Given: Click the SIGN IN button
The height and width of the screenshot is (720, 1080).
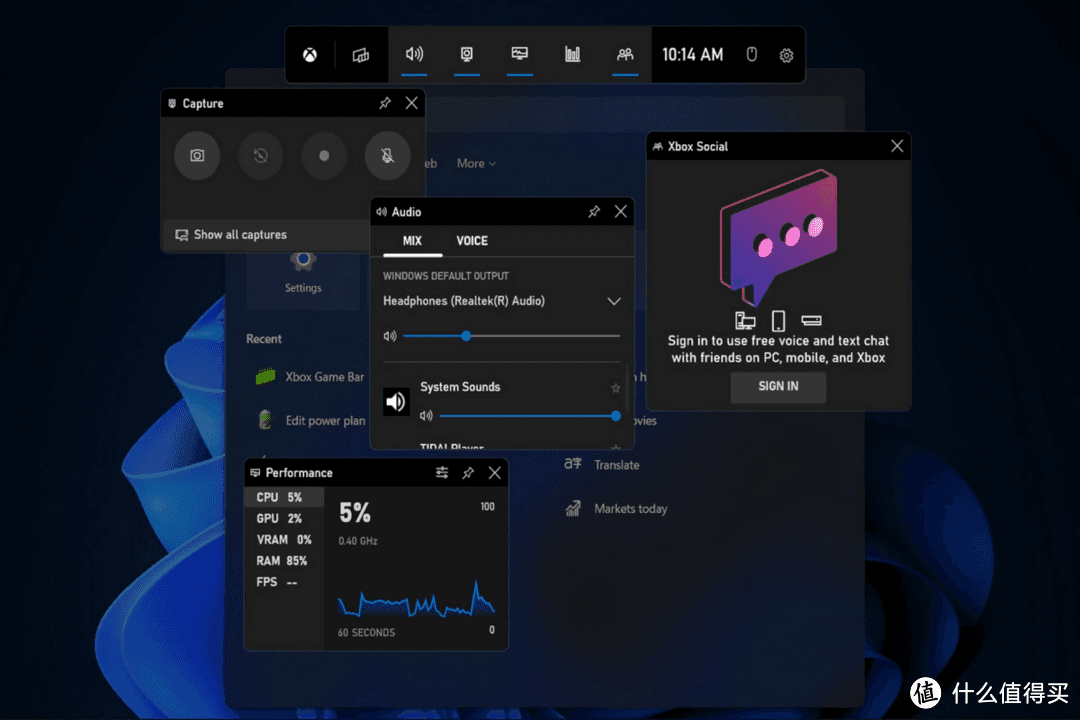Looking at the screenshot, I should [x=778, y=387].
